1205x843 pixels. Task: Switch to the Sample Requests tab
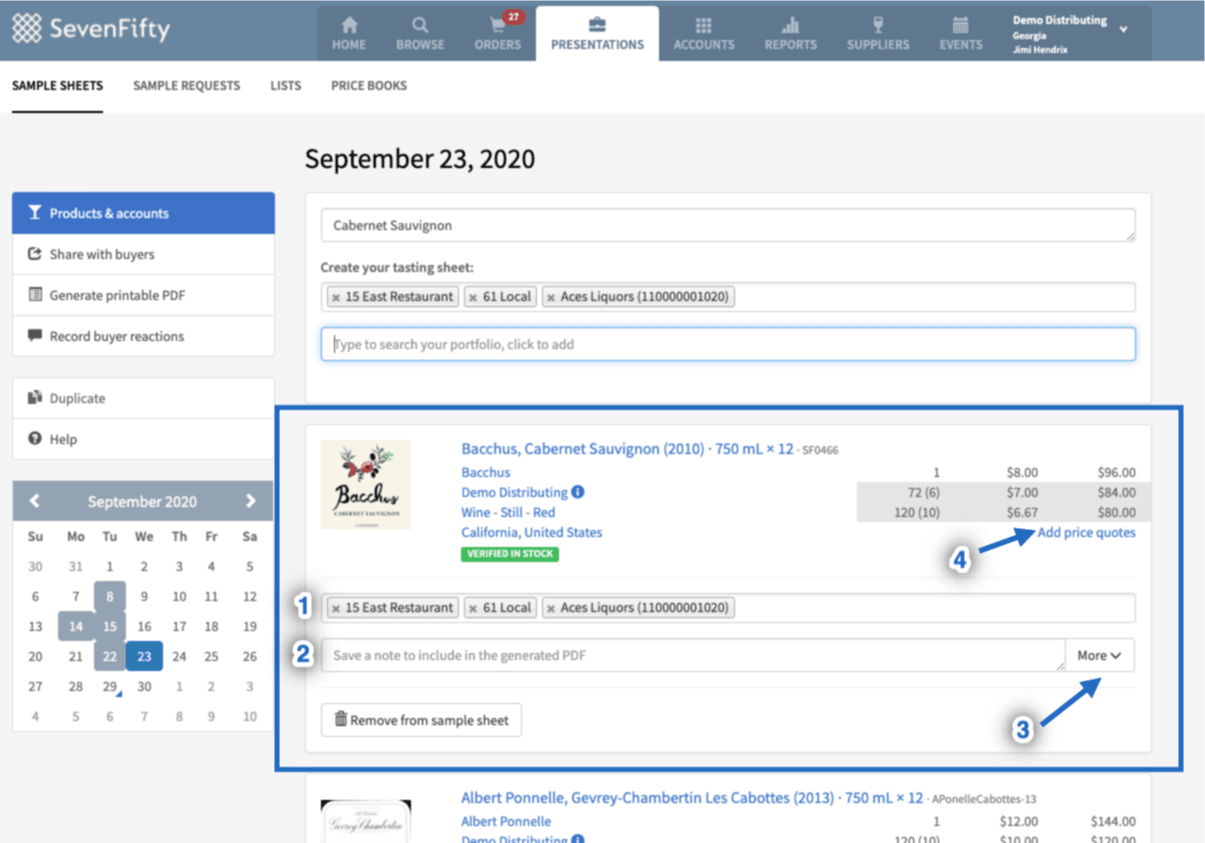(187, 86)
